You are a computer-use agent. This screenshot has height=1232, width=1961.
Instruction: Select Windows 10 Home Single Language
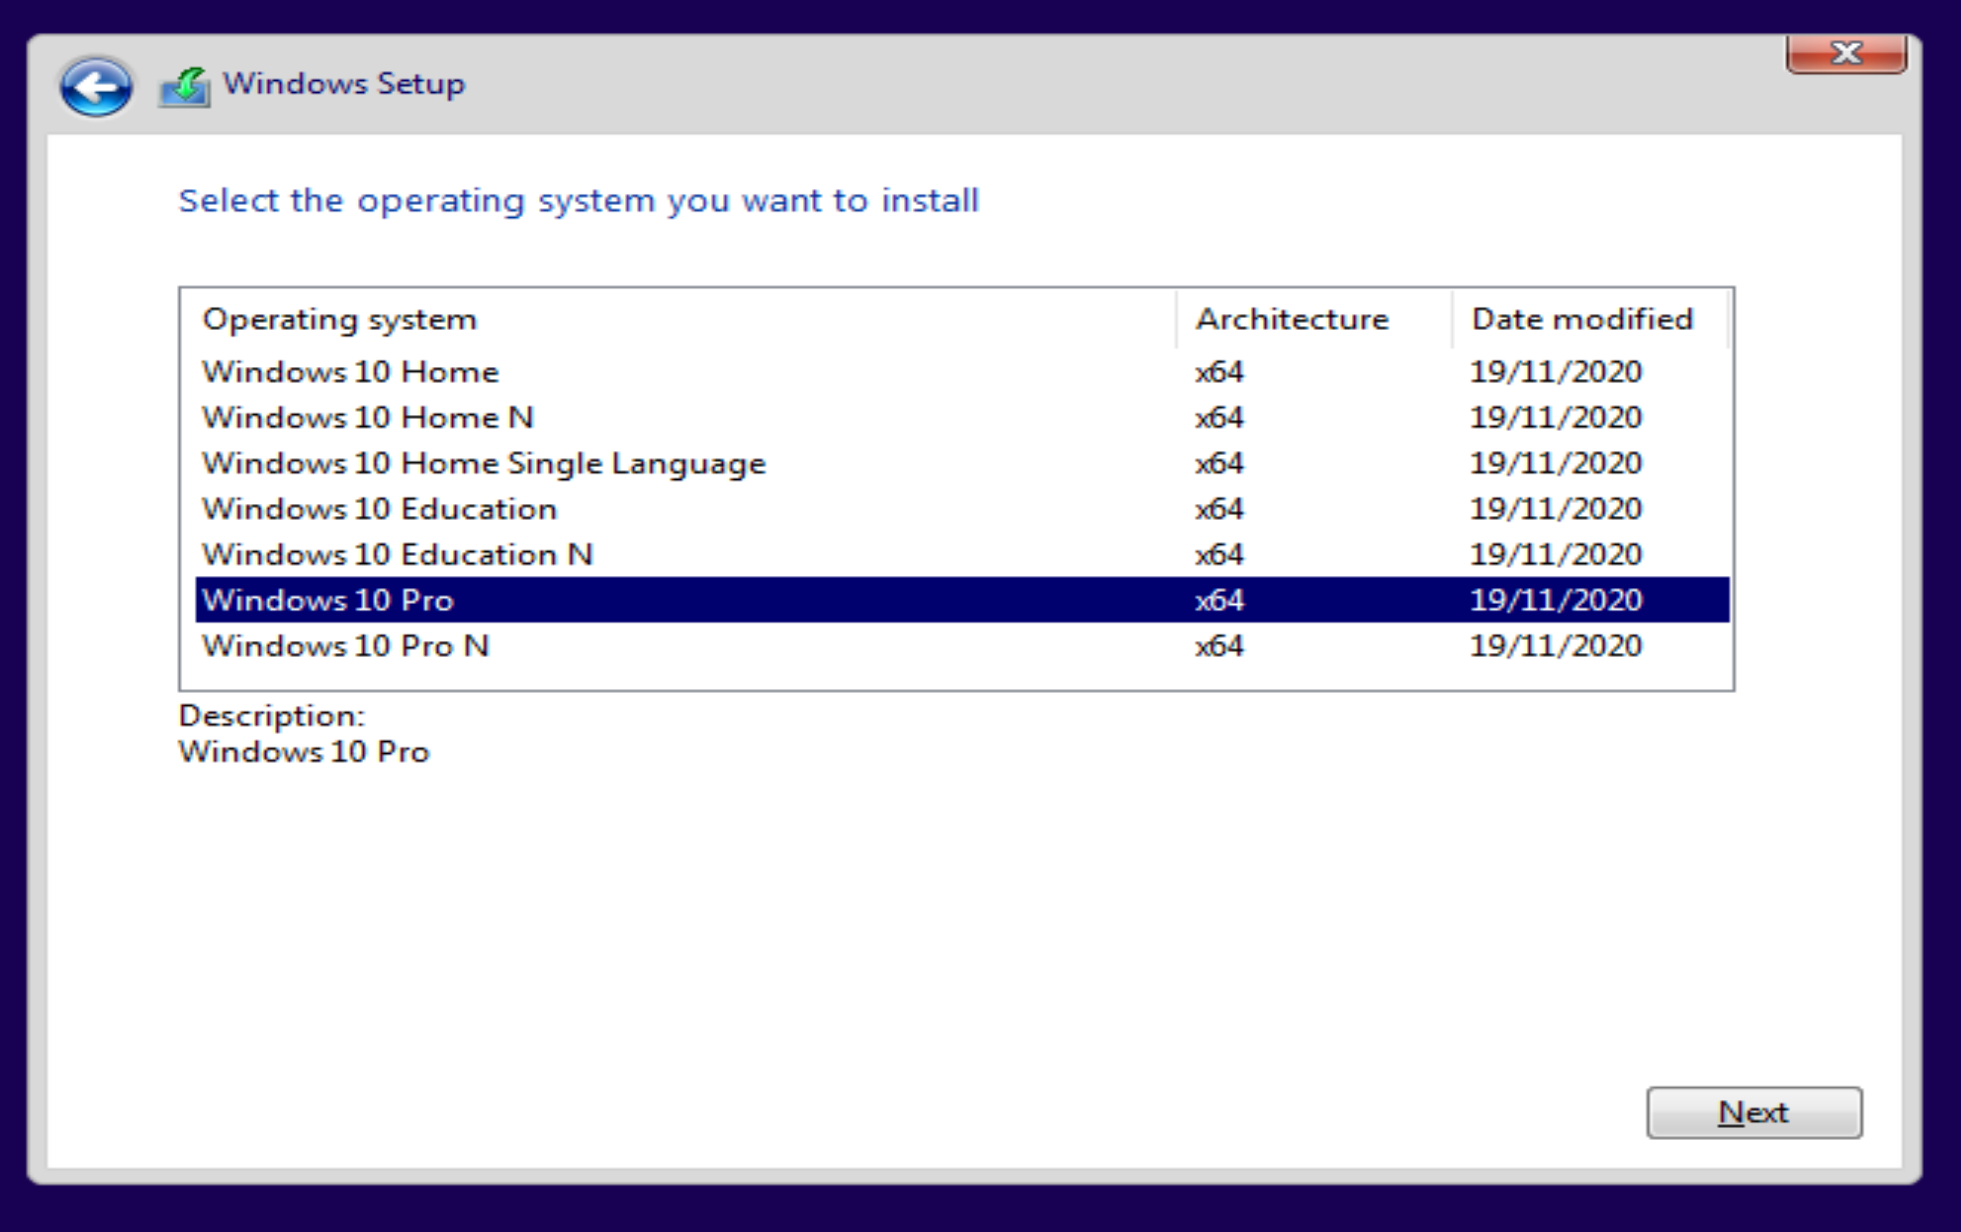pos(962,463)
